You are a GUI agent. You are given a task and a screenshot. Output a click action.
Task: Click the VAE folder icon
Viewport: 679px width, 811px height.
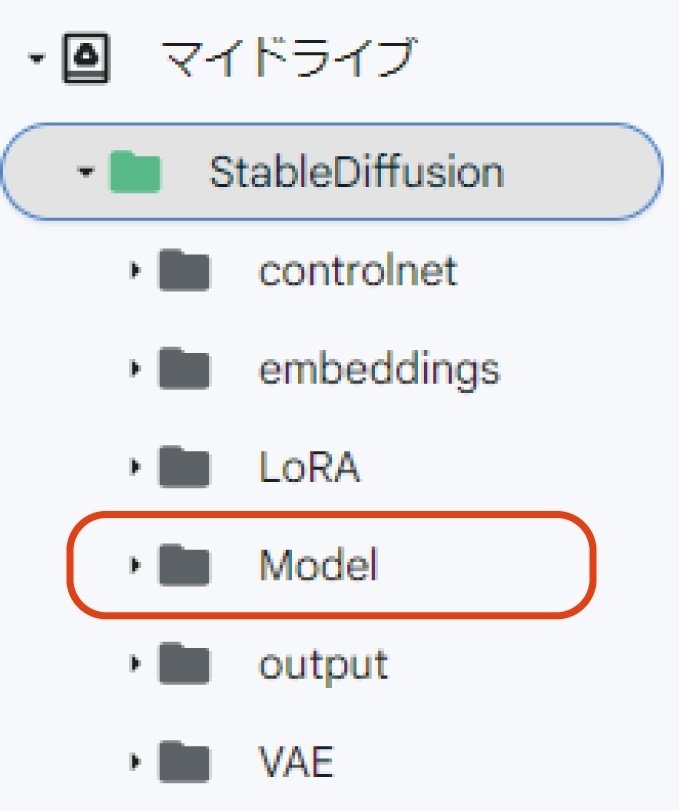pos(184,763)
